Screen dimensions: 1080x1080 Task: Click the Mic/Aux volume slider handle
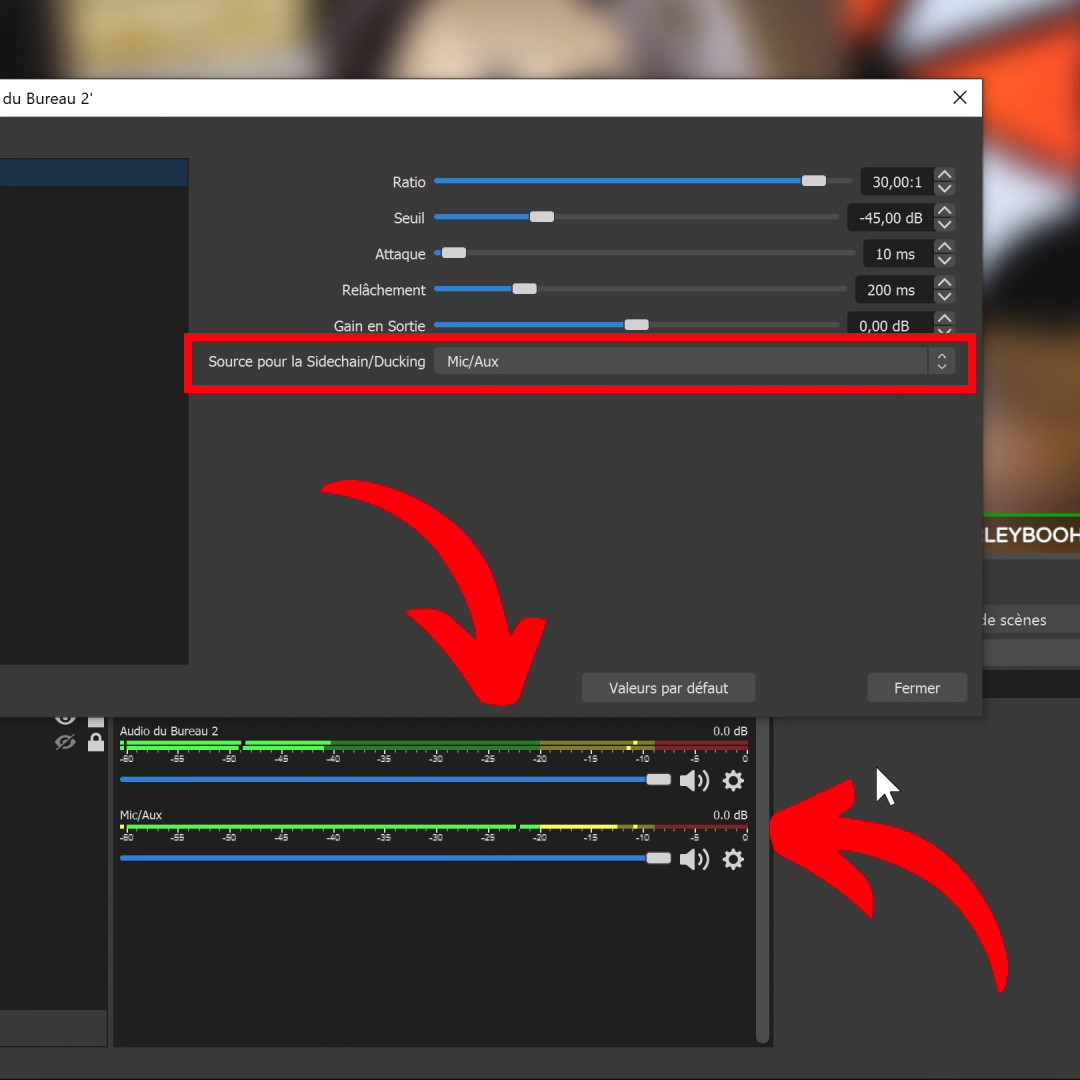tap(658, 858)
